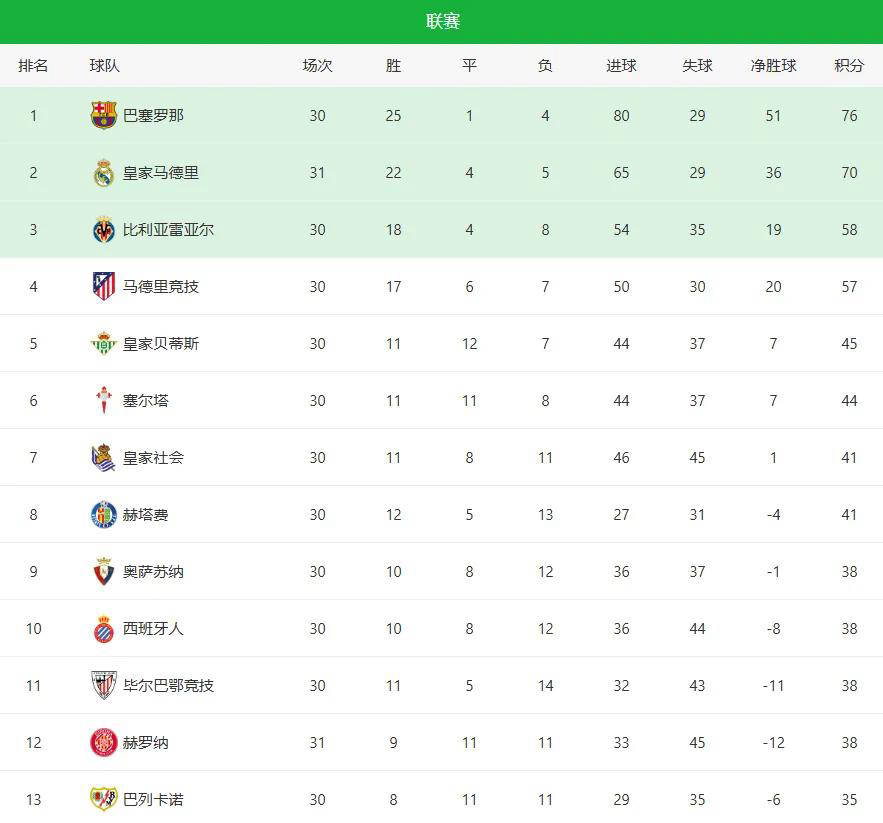Click the Real Madrid crest icon

click(x=104, y=173)
